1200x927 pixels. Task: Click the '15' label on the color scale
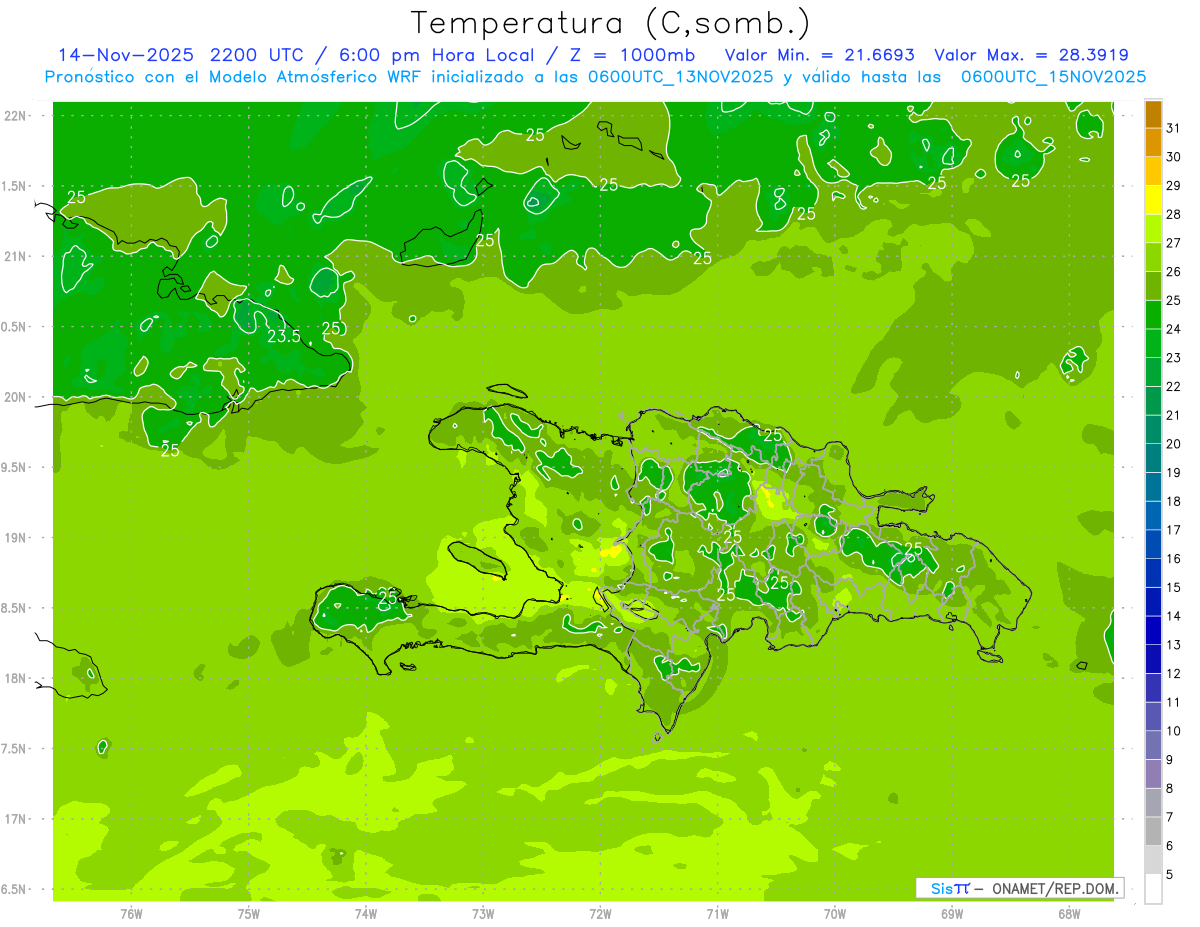click(1173, 587)
